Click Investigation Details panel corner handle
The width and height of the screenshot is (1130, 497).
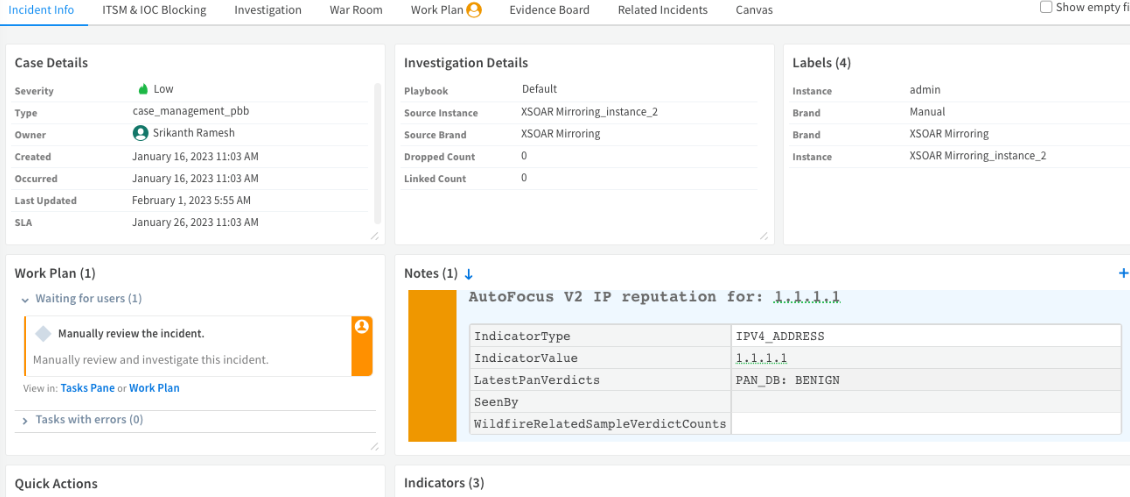[764, 236]
